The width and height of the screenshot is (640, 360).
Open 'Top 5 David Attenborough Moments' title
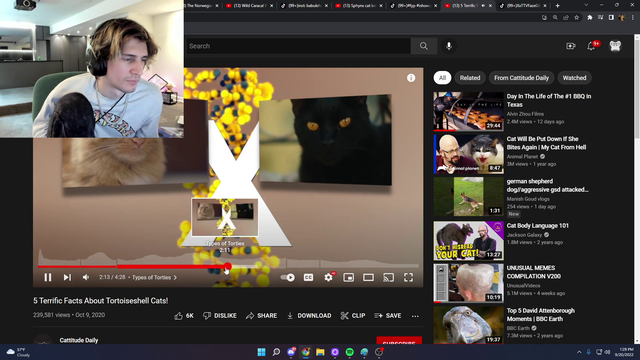point(541,315)
